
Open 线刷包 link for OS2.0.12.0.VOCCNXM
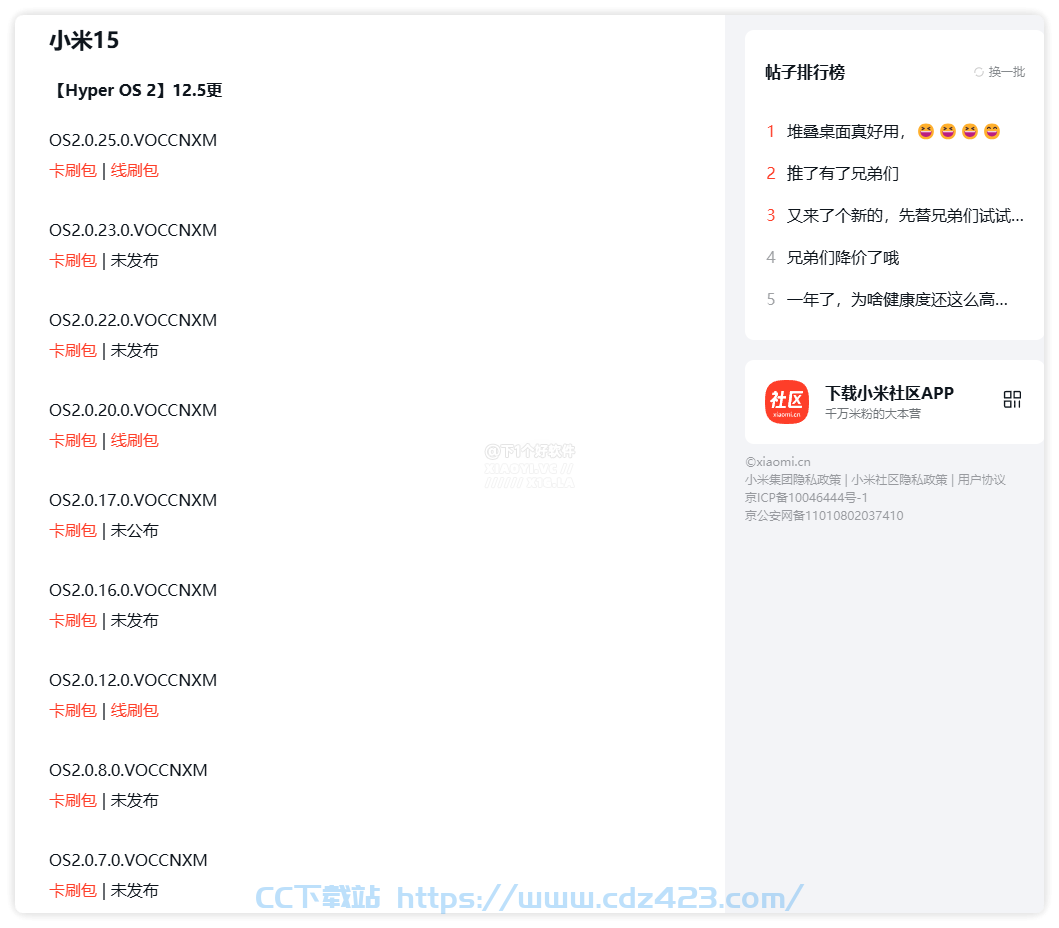[x=134, y=710]
